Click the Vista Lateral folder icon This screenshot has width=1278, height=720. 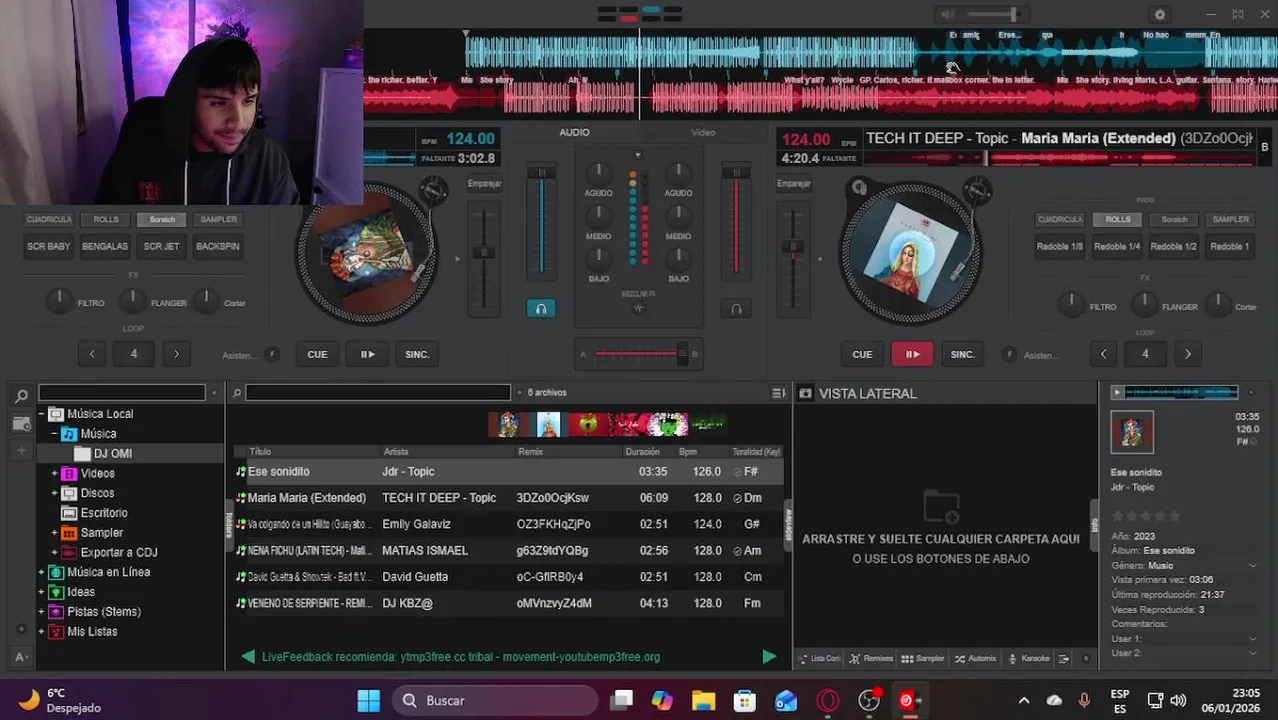coord(806,394)
